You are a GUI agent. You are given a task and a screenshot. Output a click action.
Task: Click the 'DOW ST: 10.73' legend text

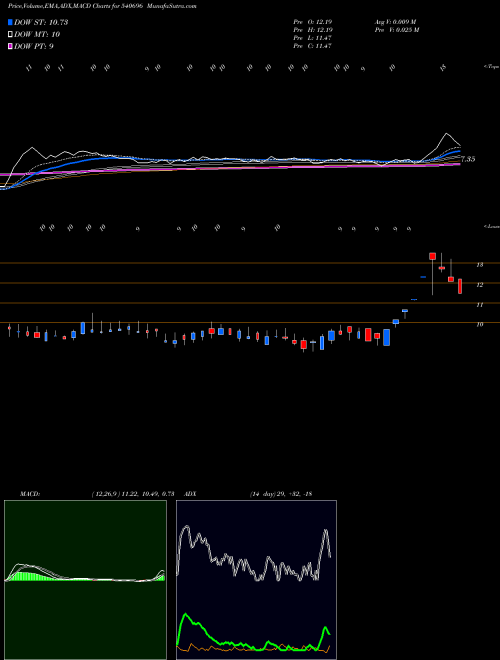click(x=41, y=22)
